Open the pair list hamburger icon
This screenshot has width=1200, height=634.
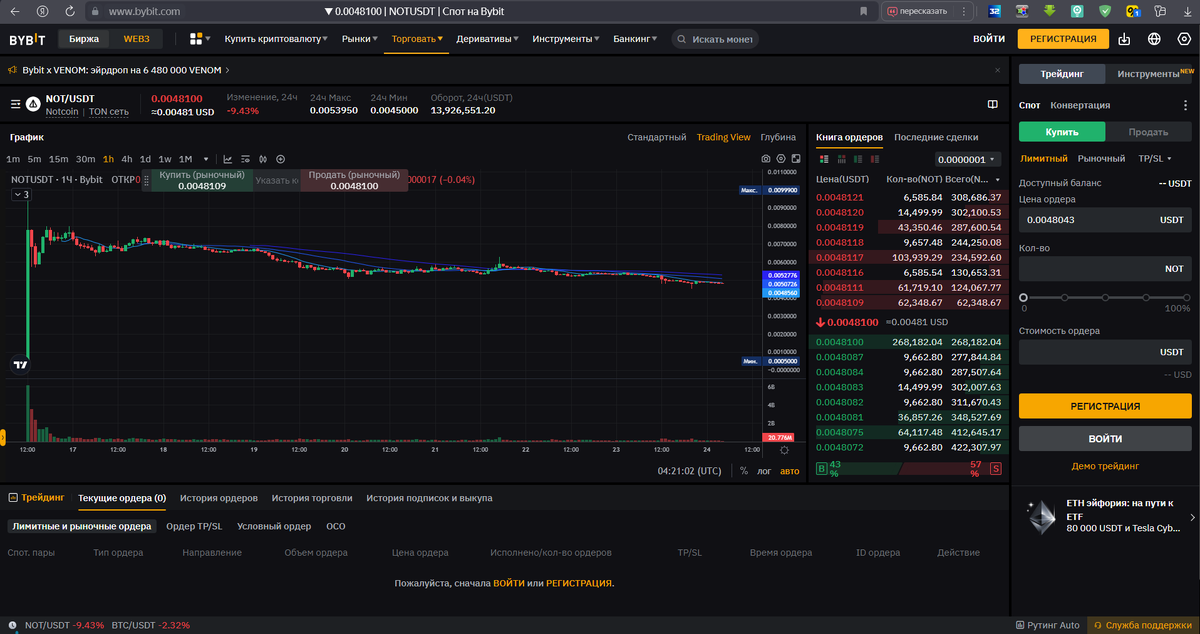tap(15, 104)
